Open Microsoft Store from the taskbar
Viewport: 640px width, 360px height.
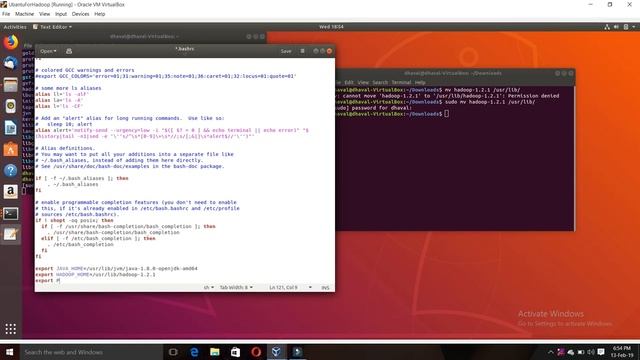pos(236,352)
